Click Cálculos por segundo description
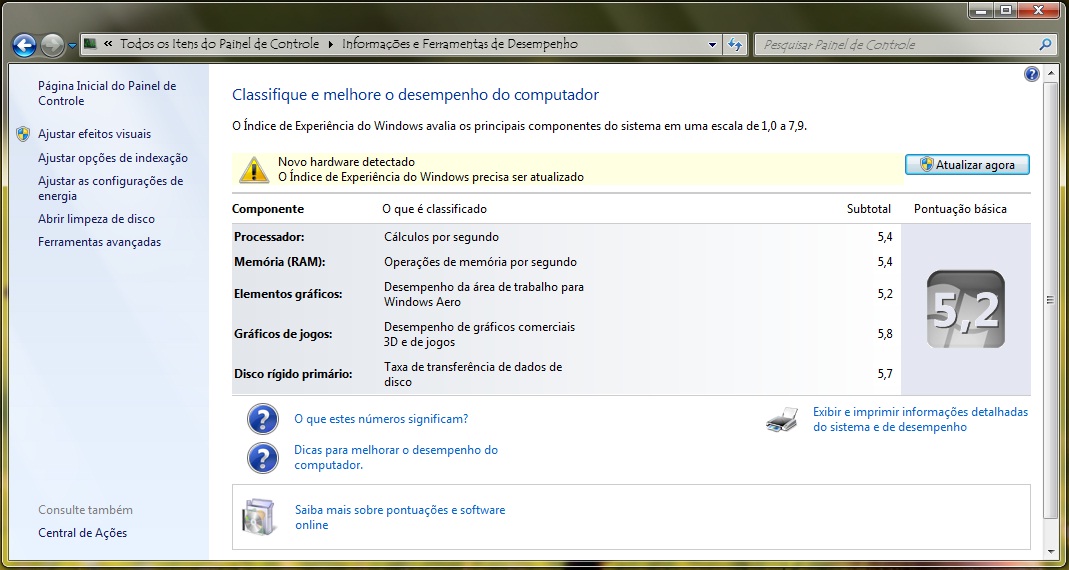This screenshot has height=570, width=1069. 441,237
